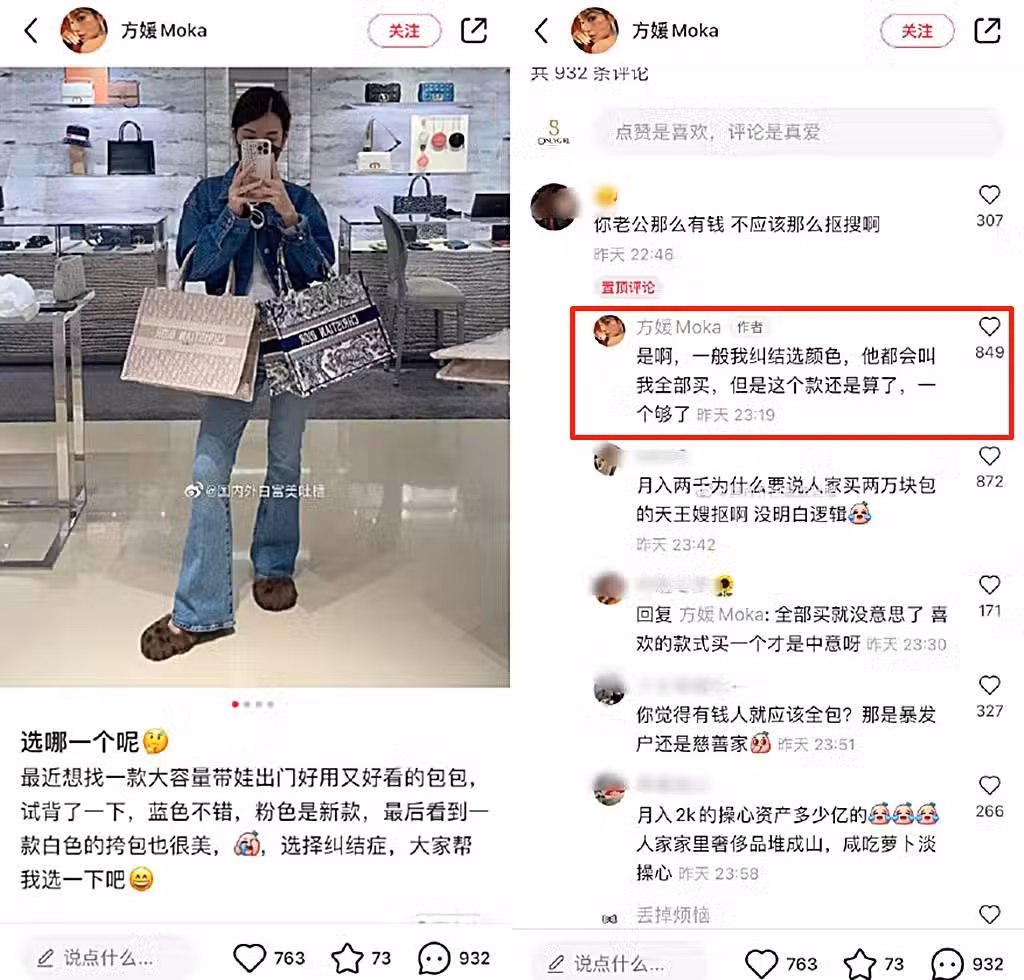This screenshot has width=1024, height=980.
Task: Like the comment with 266 likes
Action: pos(989,785)
